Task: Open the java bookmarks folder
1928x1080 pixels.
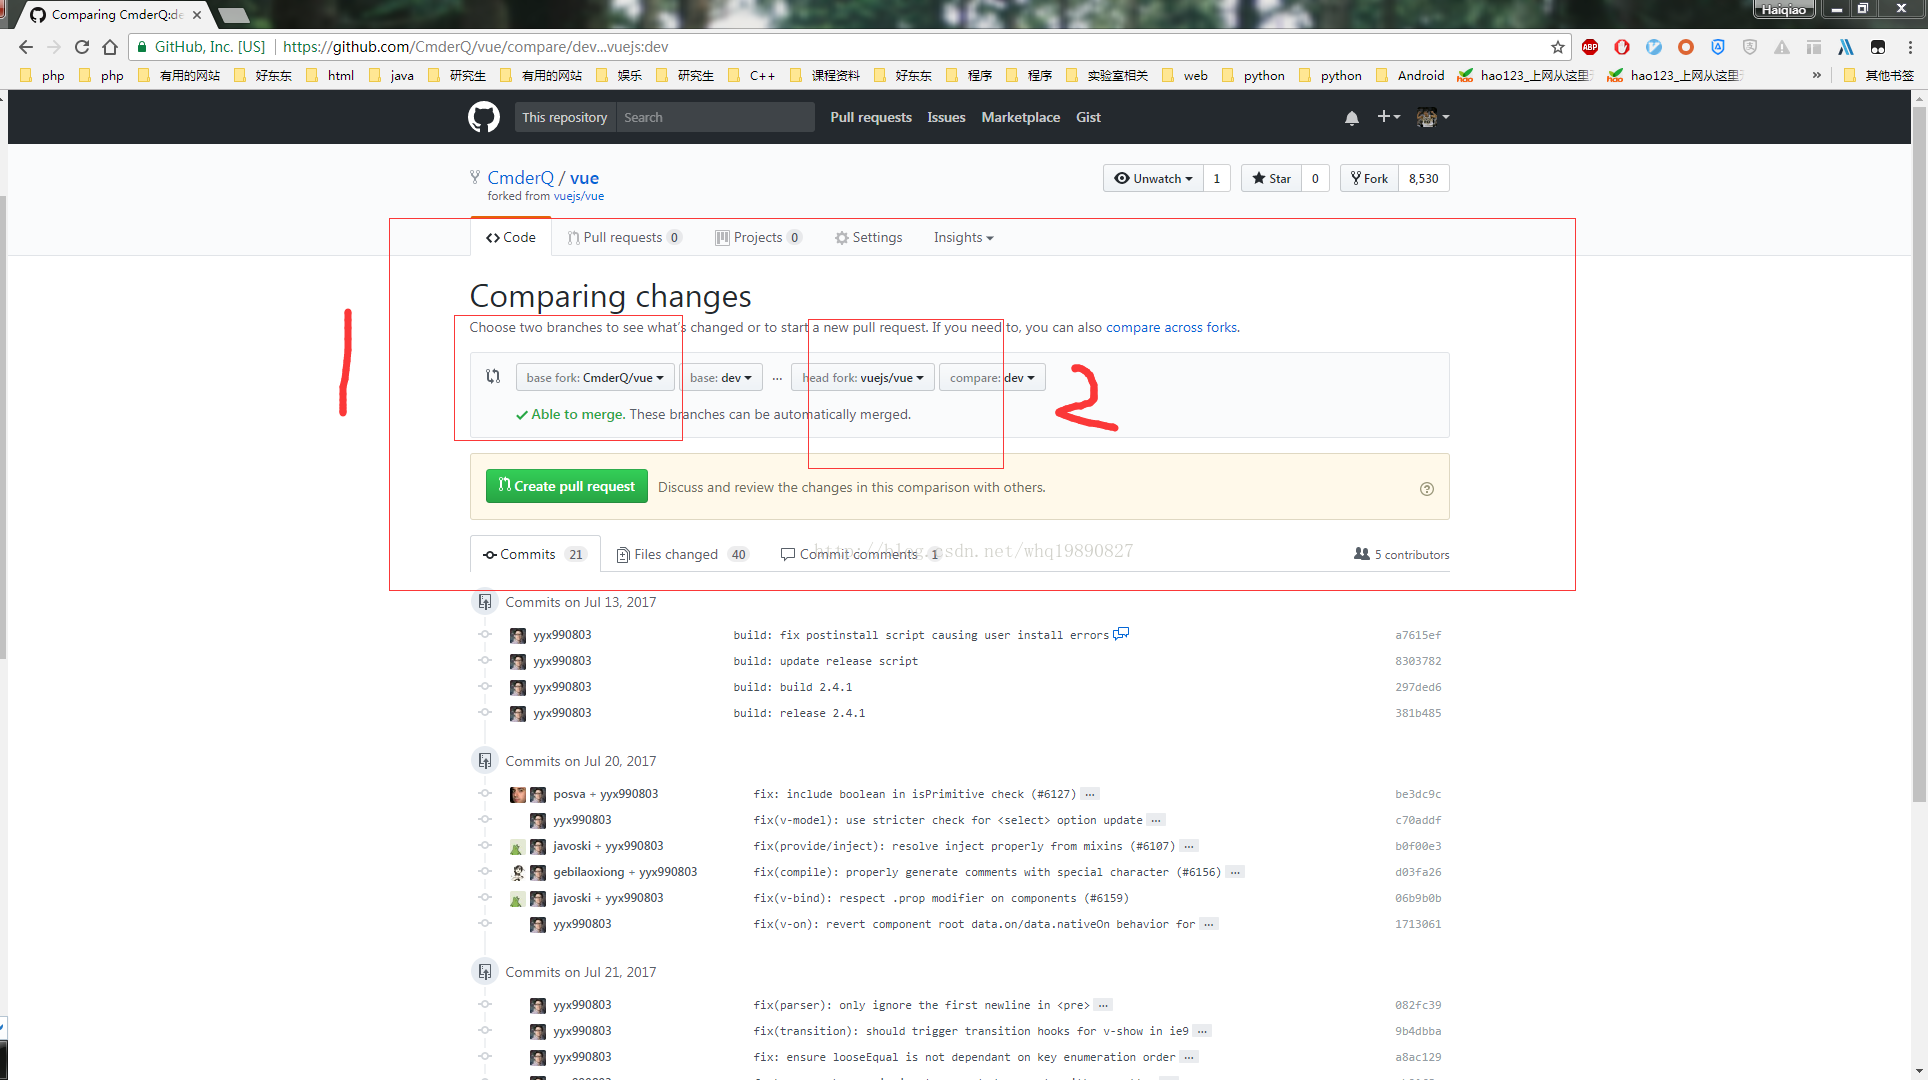Action: click(392, 75)
